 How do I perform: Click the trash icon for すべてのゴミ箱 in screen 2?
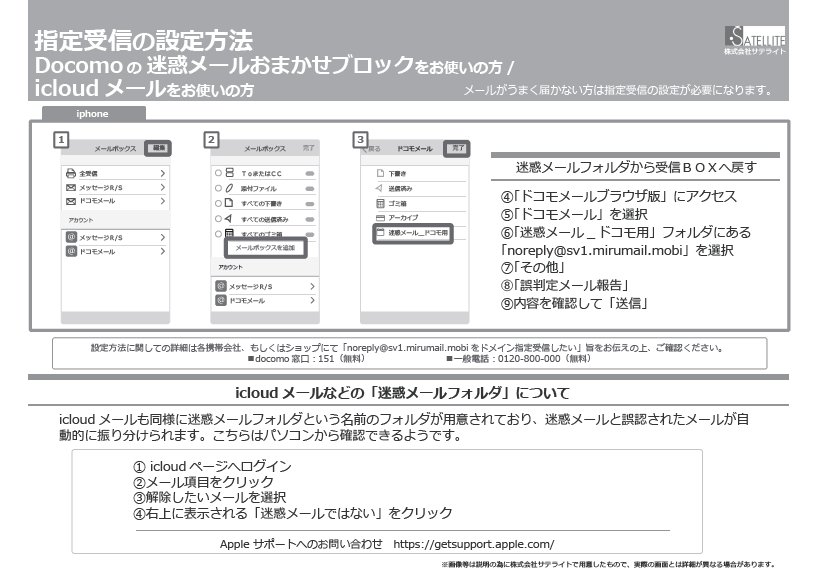click(229, 233)
